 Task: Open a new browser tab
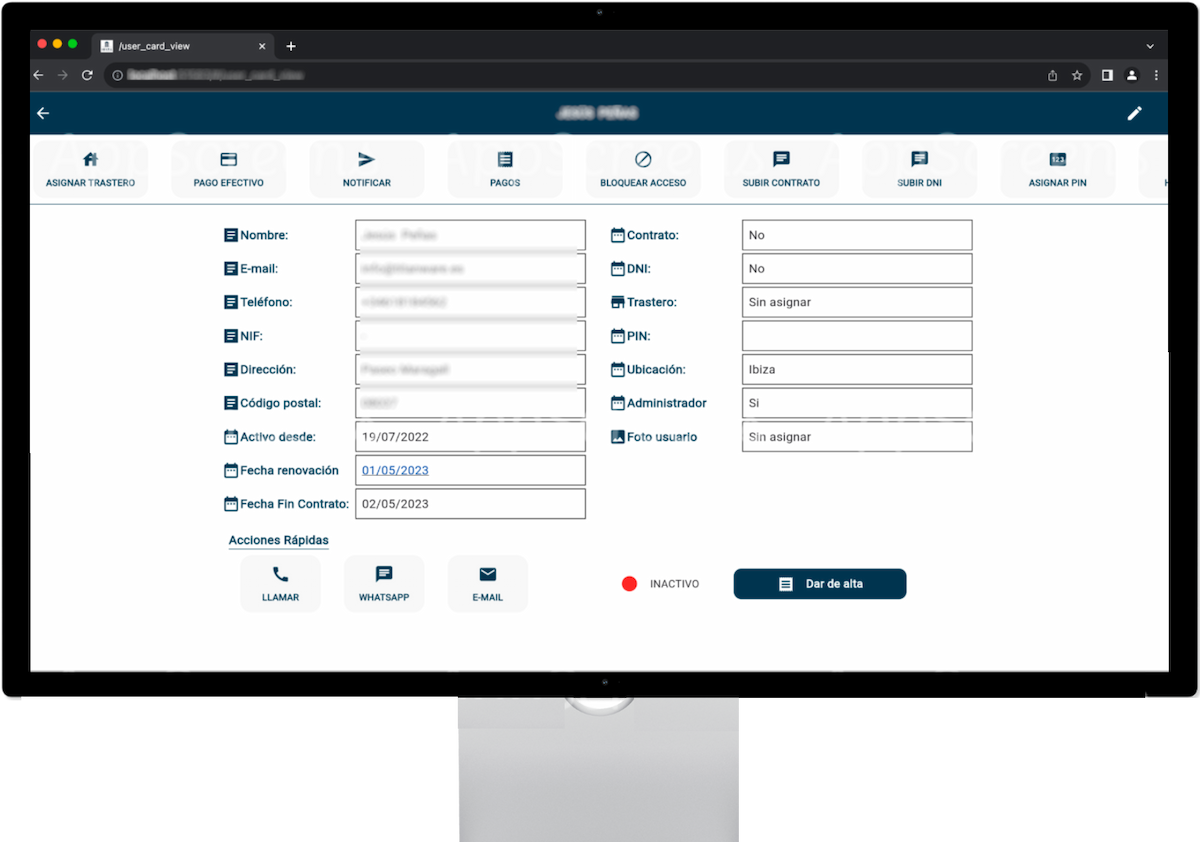291,46
